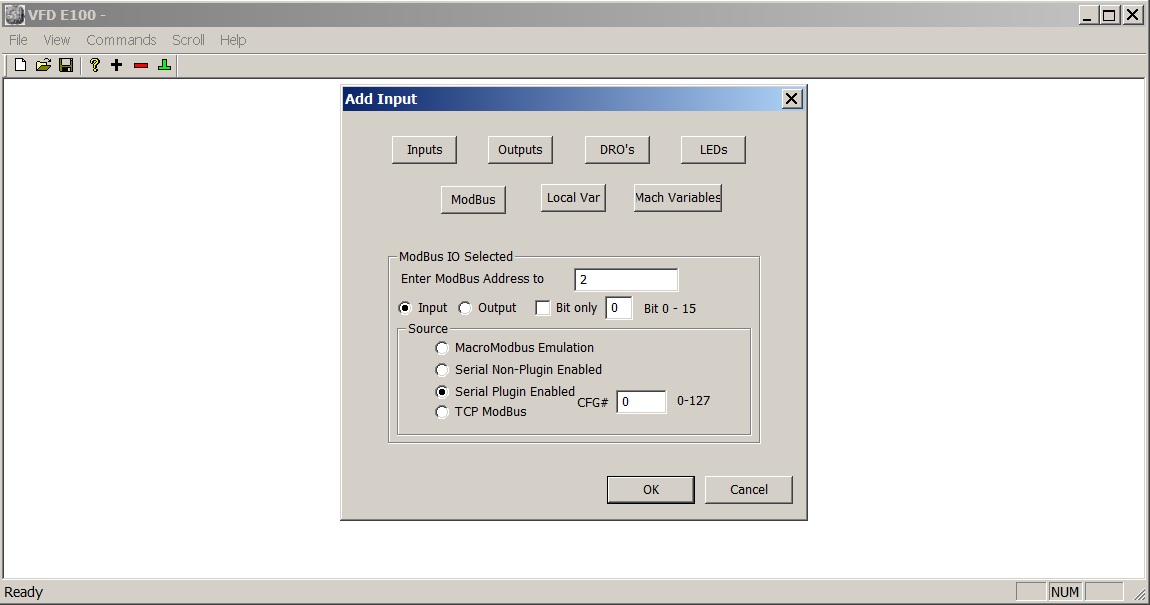Click the Open folder toolbar icon
1150x605 pixels.
point(43,65)
